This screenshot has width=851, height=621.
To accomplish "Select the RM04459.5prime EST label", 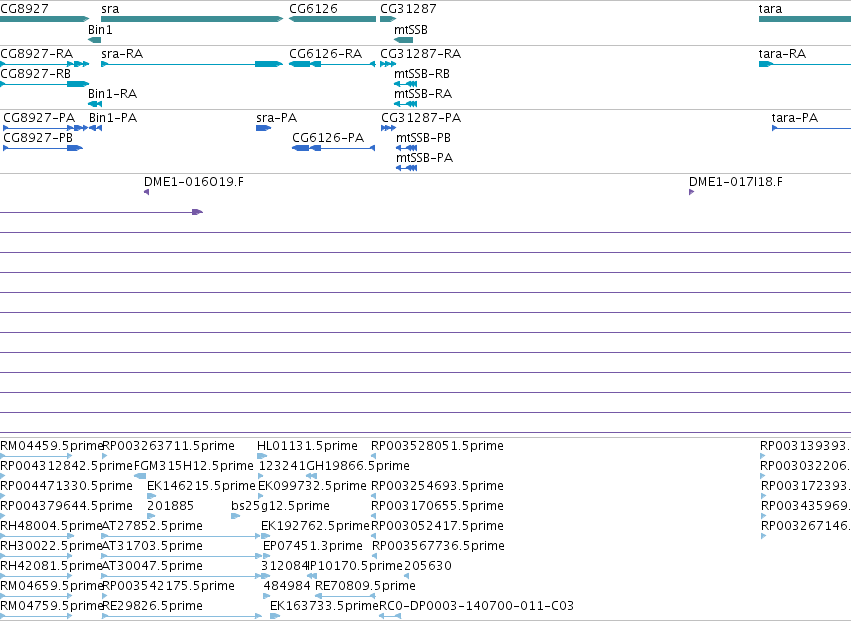I will coord(52,446).
